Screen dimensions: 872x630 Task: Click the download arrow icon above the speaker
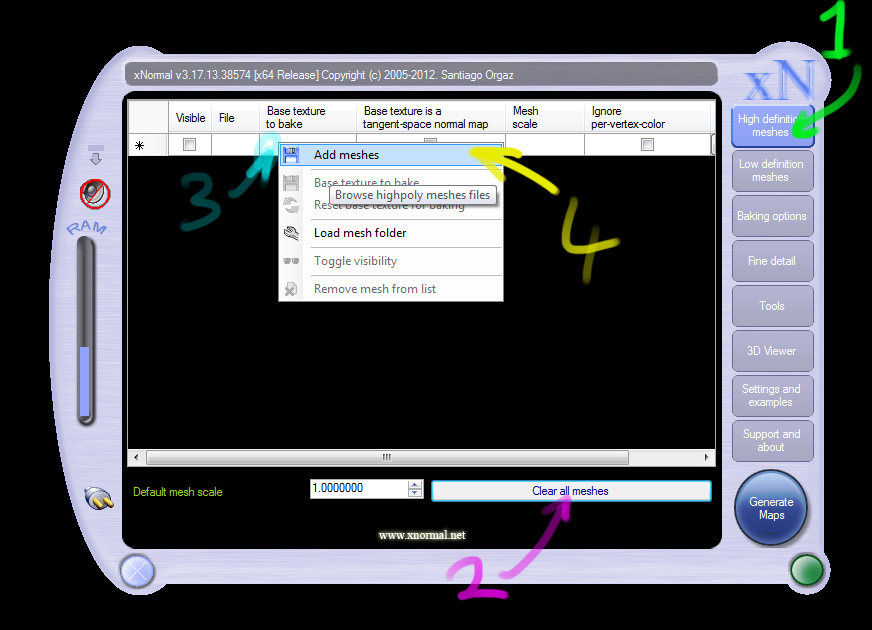(x=96, y=155)
